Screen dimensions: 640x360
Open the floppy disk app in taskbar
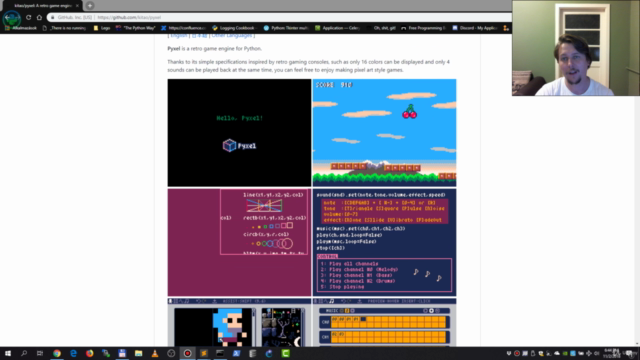point(122,353)
